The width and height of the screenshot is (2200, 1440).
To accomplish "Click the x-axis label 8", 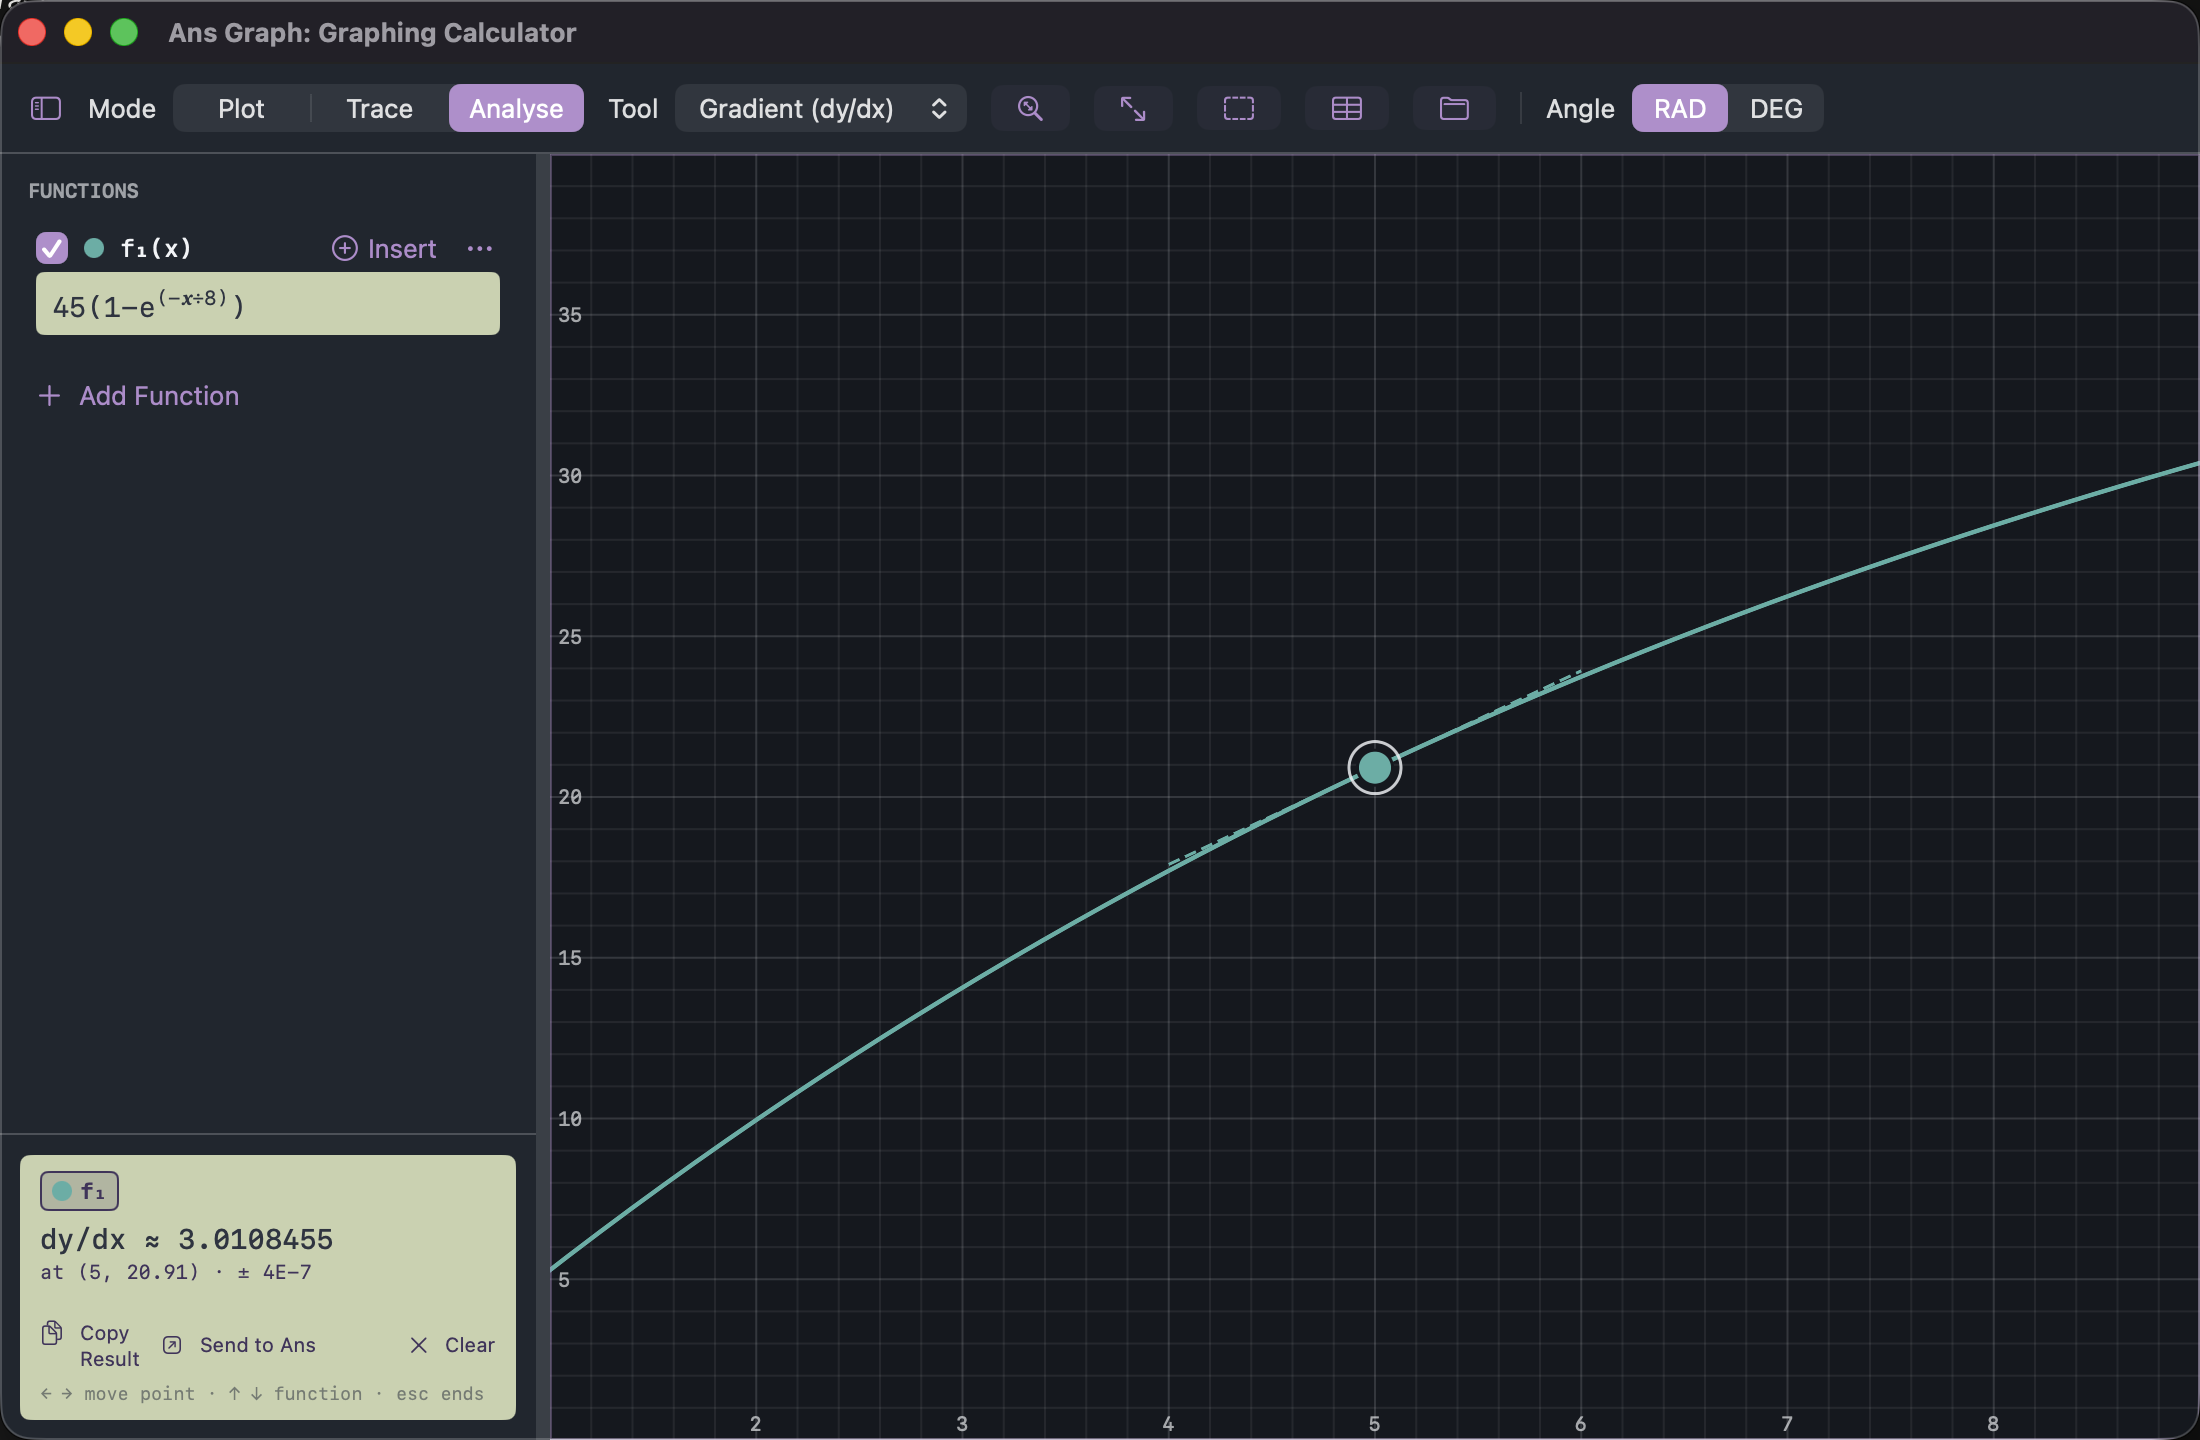I will click(1993, 1424).
